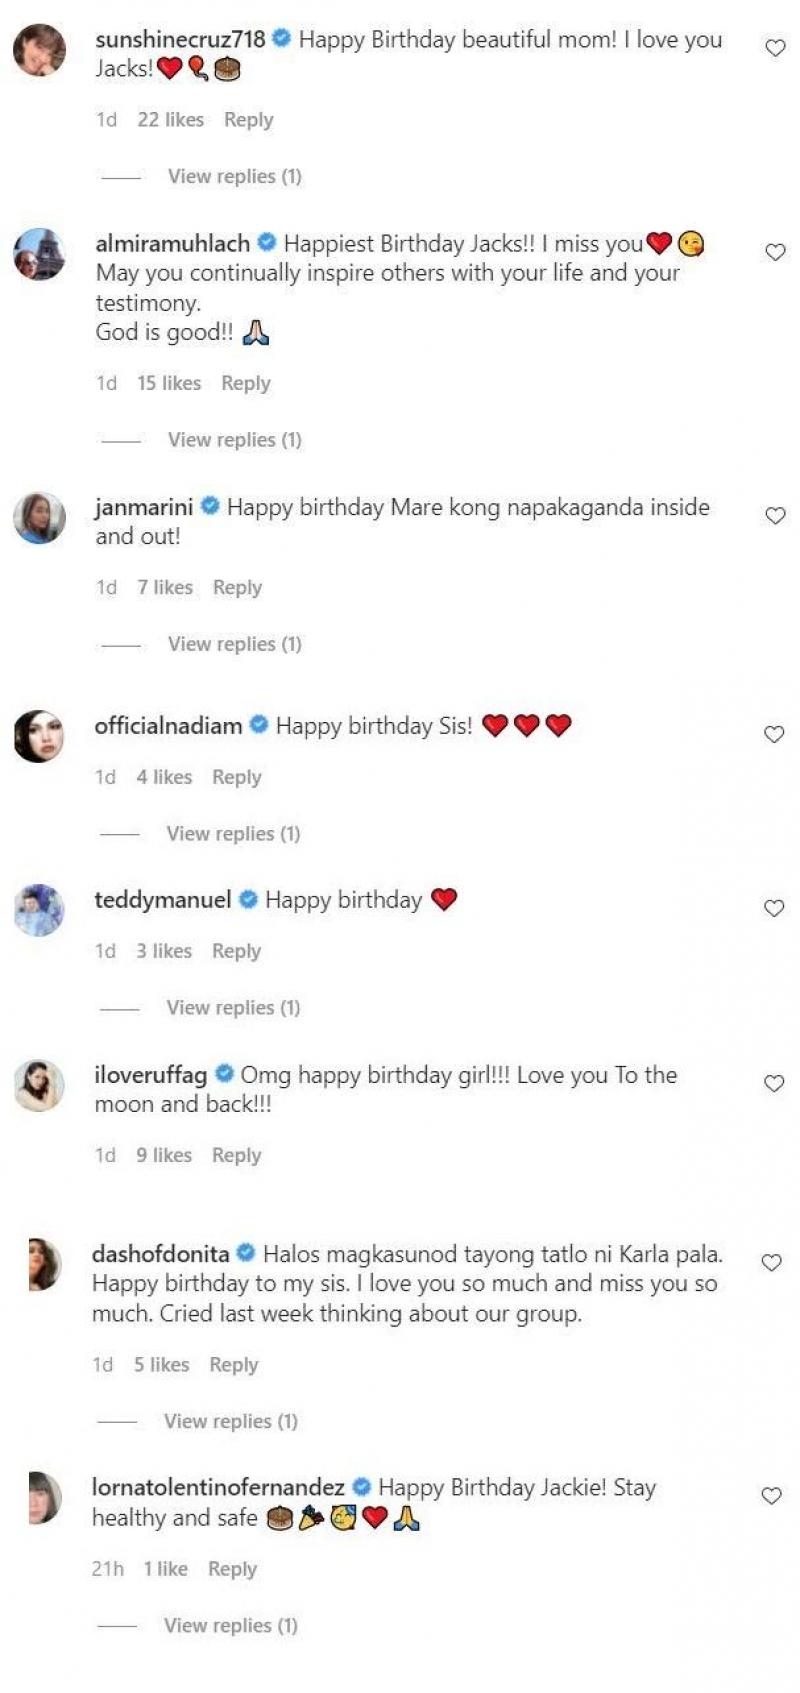Image resolution: width=800 pixels, height=1693 pixels.
Task: Click officialnadiam's avatar photo
Action: (39, 736)
